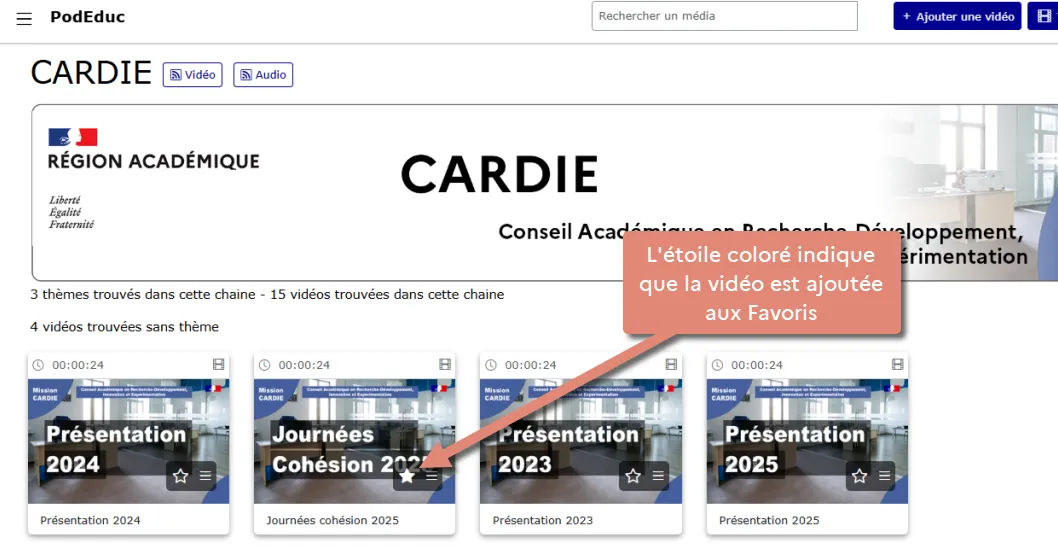This screenshot has height=560, width=1058.
Task: Click the '4 vidéos trouvées sans thème' text
Action: [125, 327]
